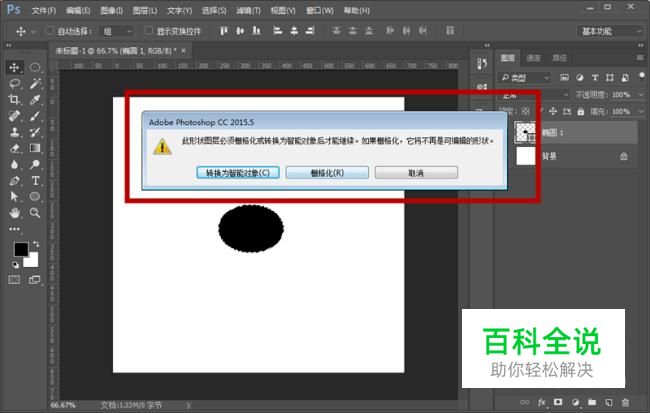
Task: Select the Hand tool
Action: (15, 213)
